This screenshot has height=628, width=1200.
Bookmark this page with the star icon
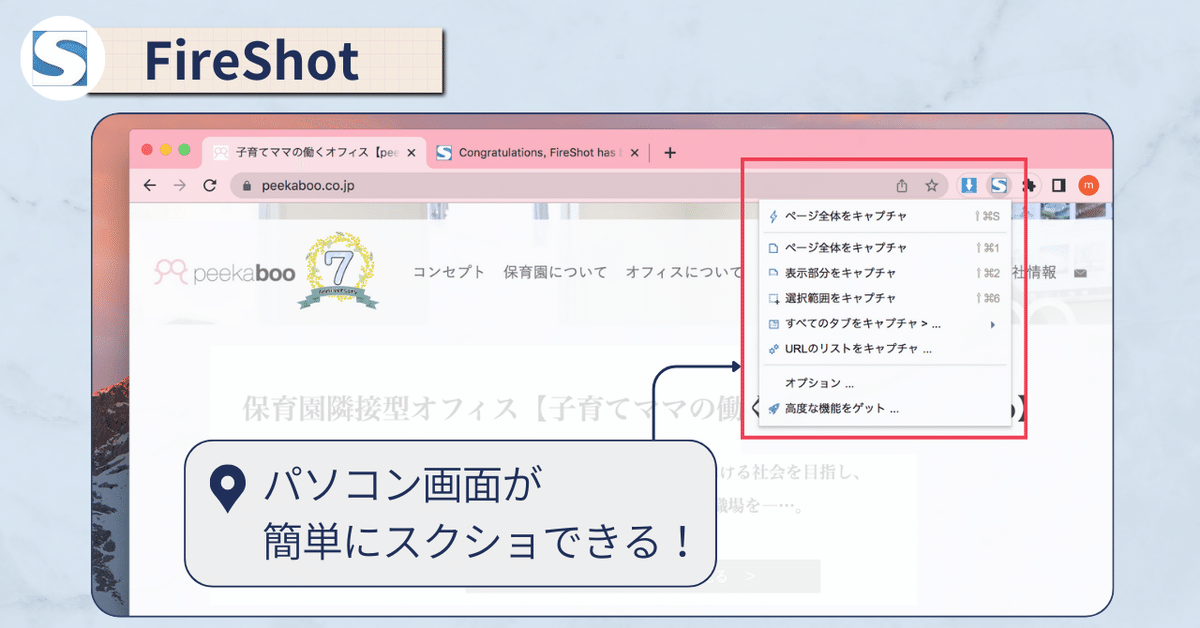[x=931, y=185]
